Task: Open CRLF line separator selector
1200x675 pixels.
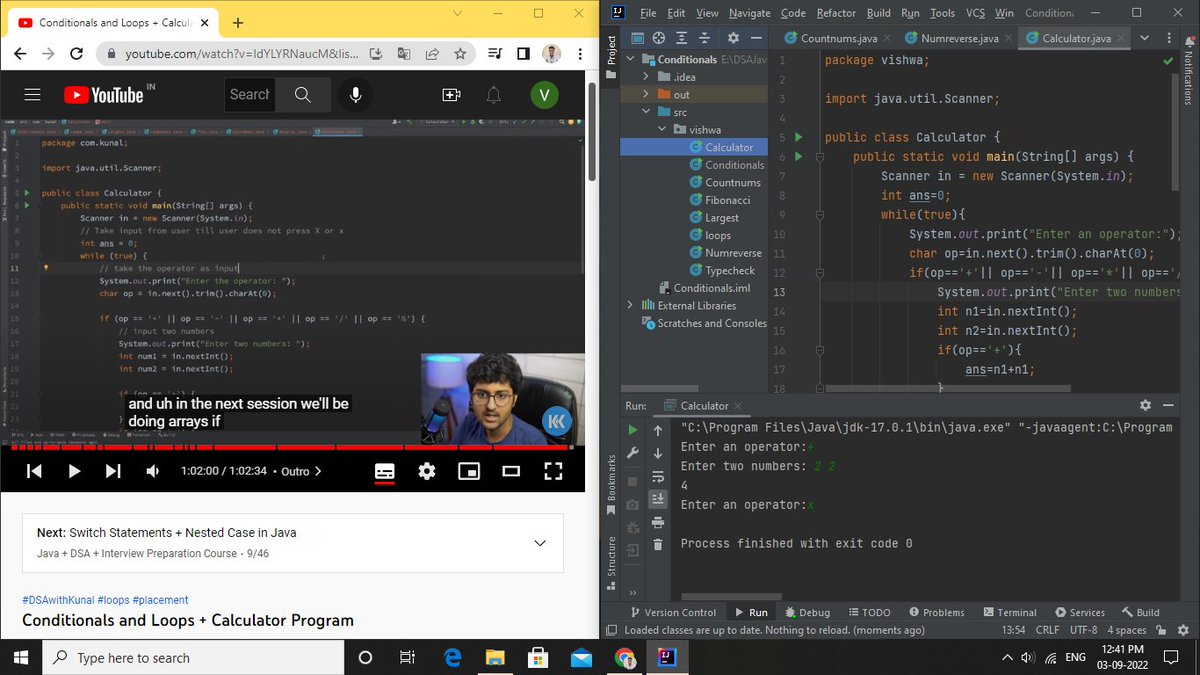Action: click(x=1047, y=630)
